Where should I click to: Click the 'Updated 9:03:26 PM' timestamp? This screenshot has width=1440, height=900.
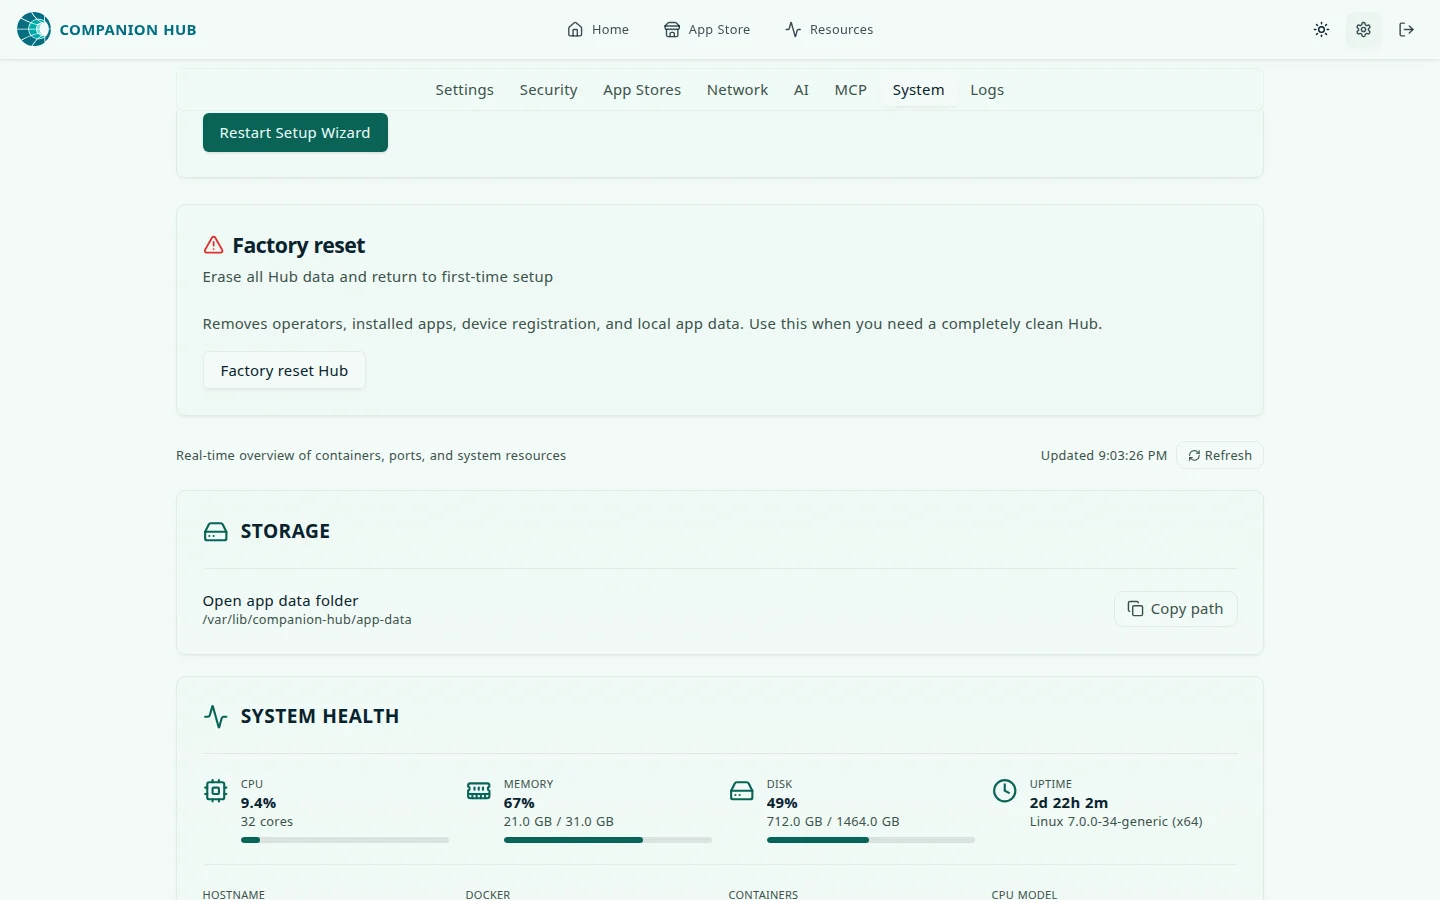1104,455
